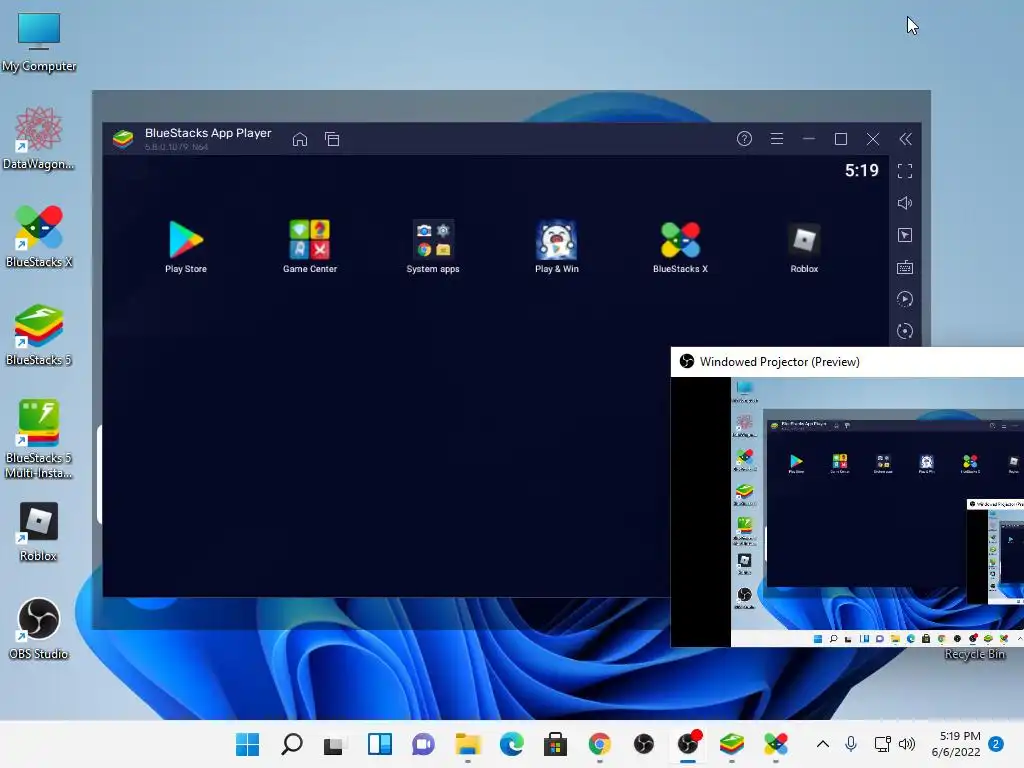Open the Play Store app in BlueStacks

click(x=185, y=247)
